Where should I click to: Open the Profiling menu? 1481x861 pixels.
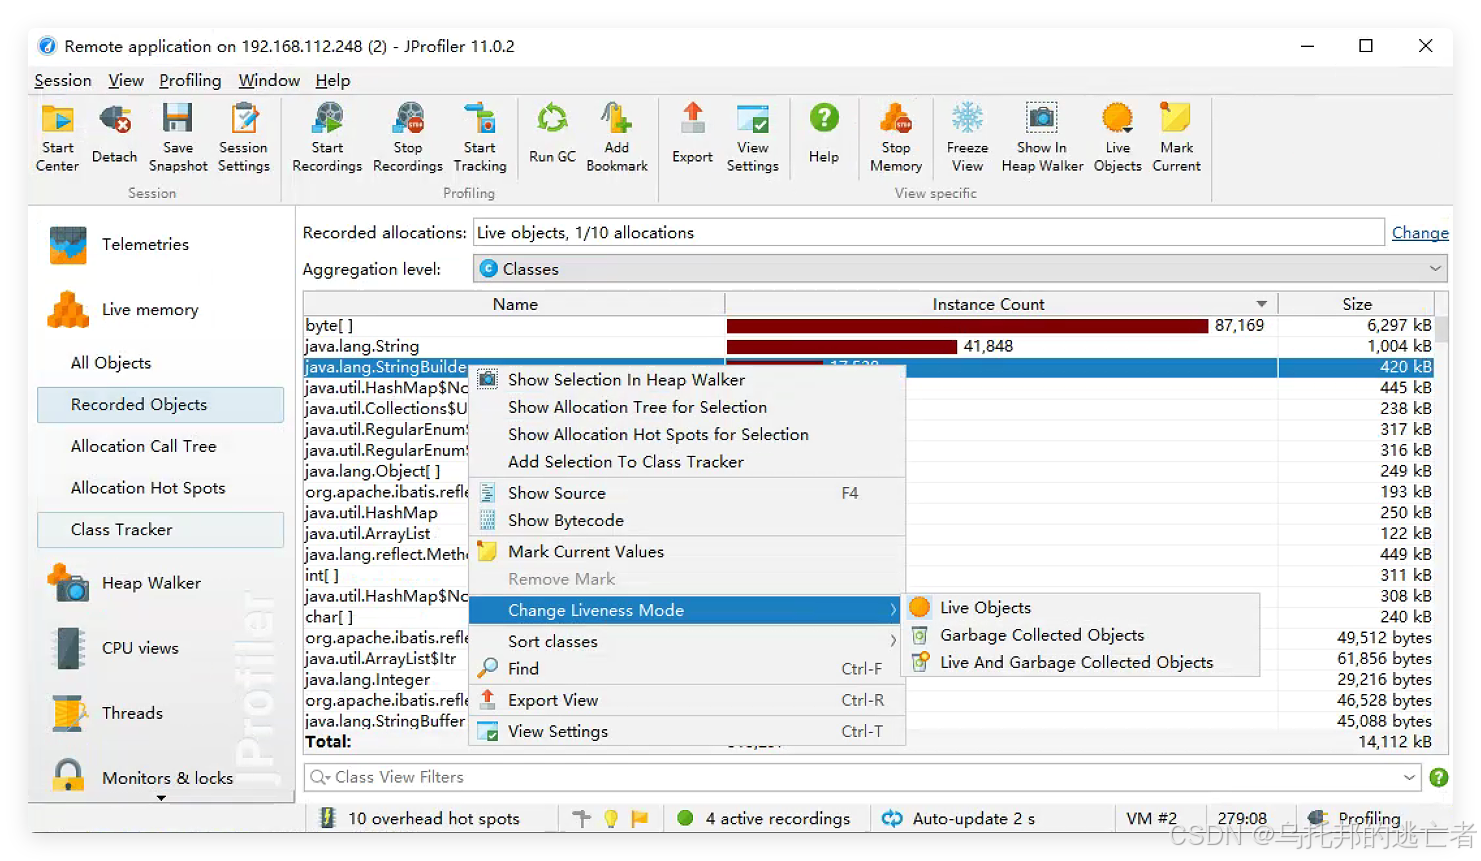[x=190, y=81]
